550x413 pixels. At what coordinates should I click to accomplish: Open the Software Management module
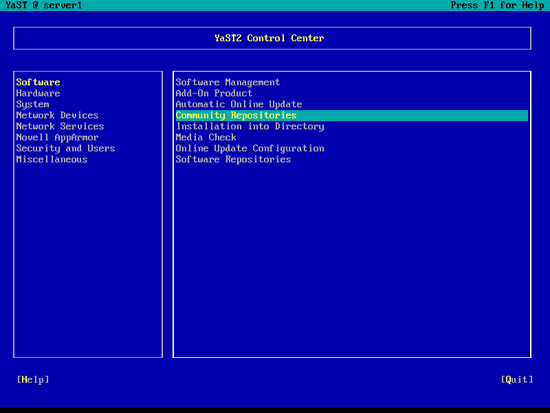click(228, 82)
